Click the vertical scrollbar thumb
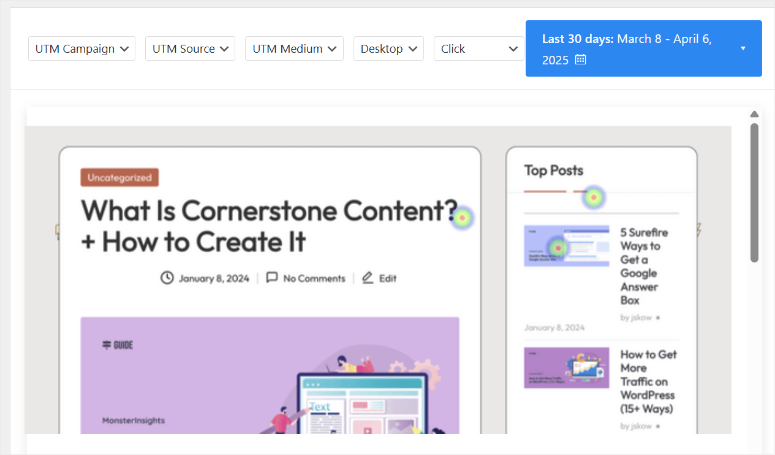 tap(754, 193)
